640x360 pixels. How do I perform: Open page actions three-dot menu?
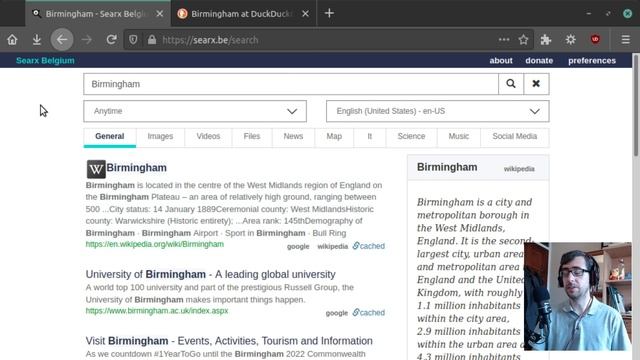pyautogui.click(x=504, y=40)
